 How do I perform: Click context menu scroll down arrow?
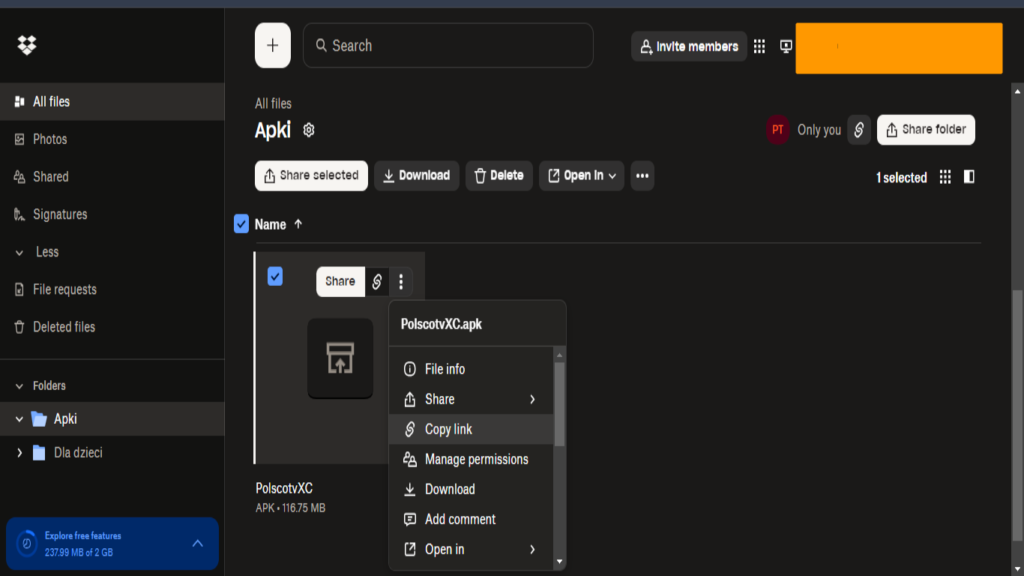click(x=559, y=562)
